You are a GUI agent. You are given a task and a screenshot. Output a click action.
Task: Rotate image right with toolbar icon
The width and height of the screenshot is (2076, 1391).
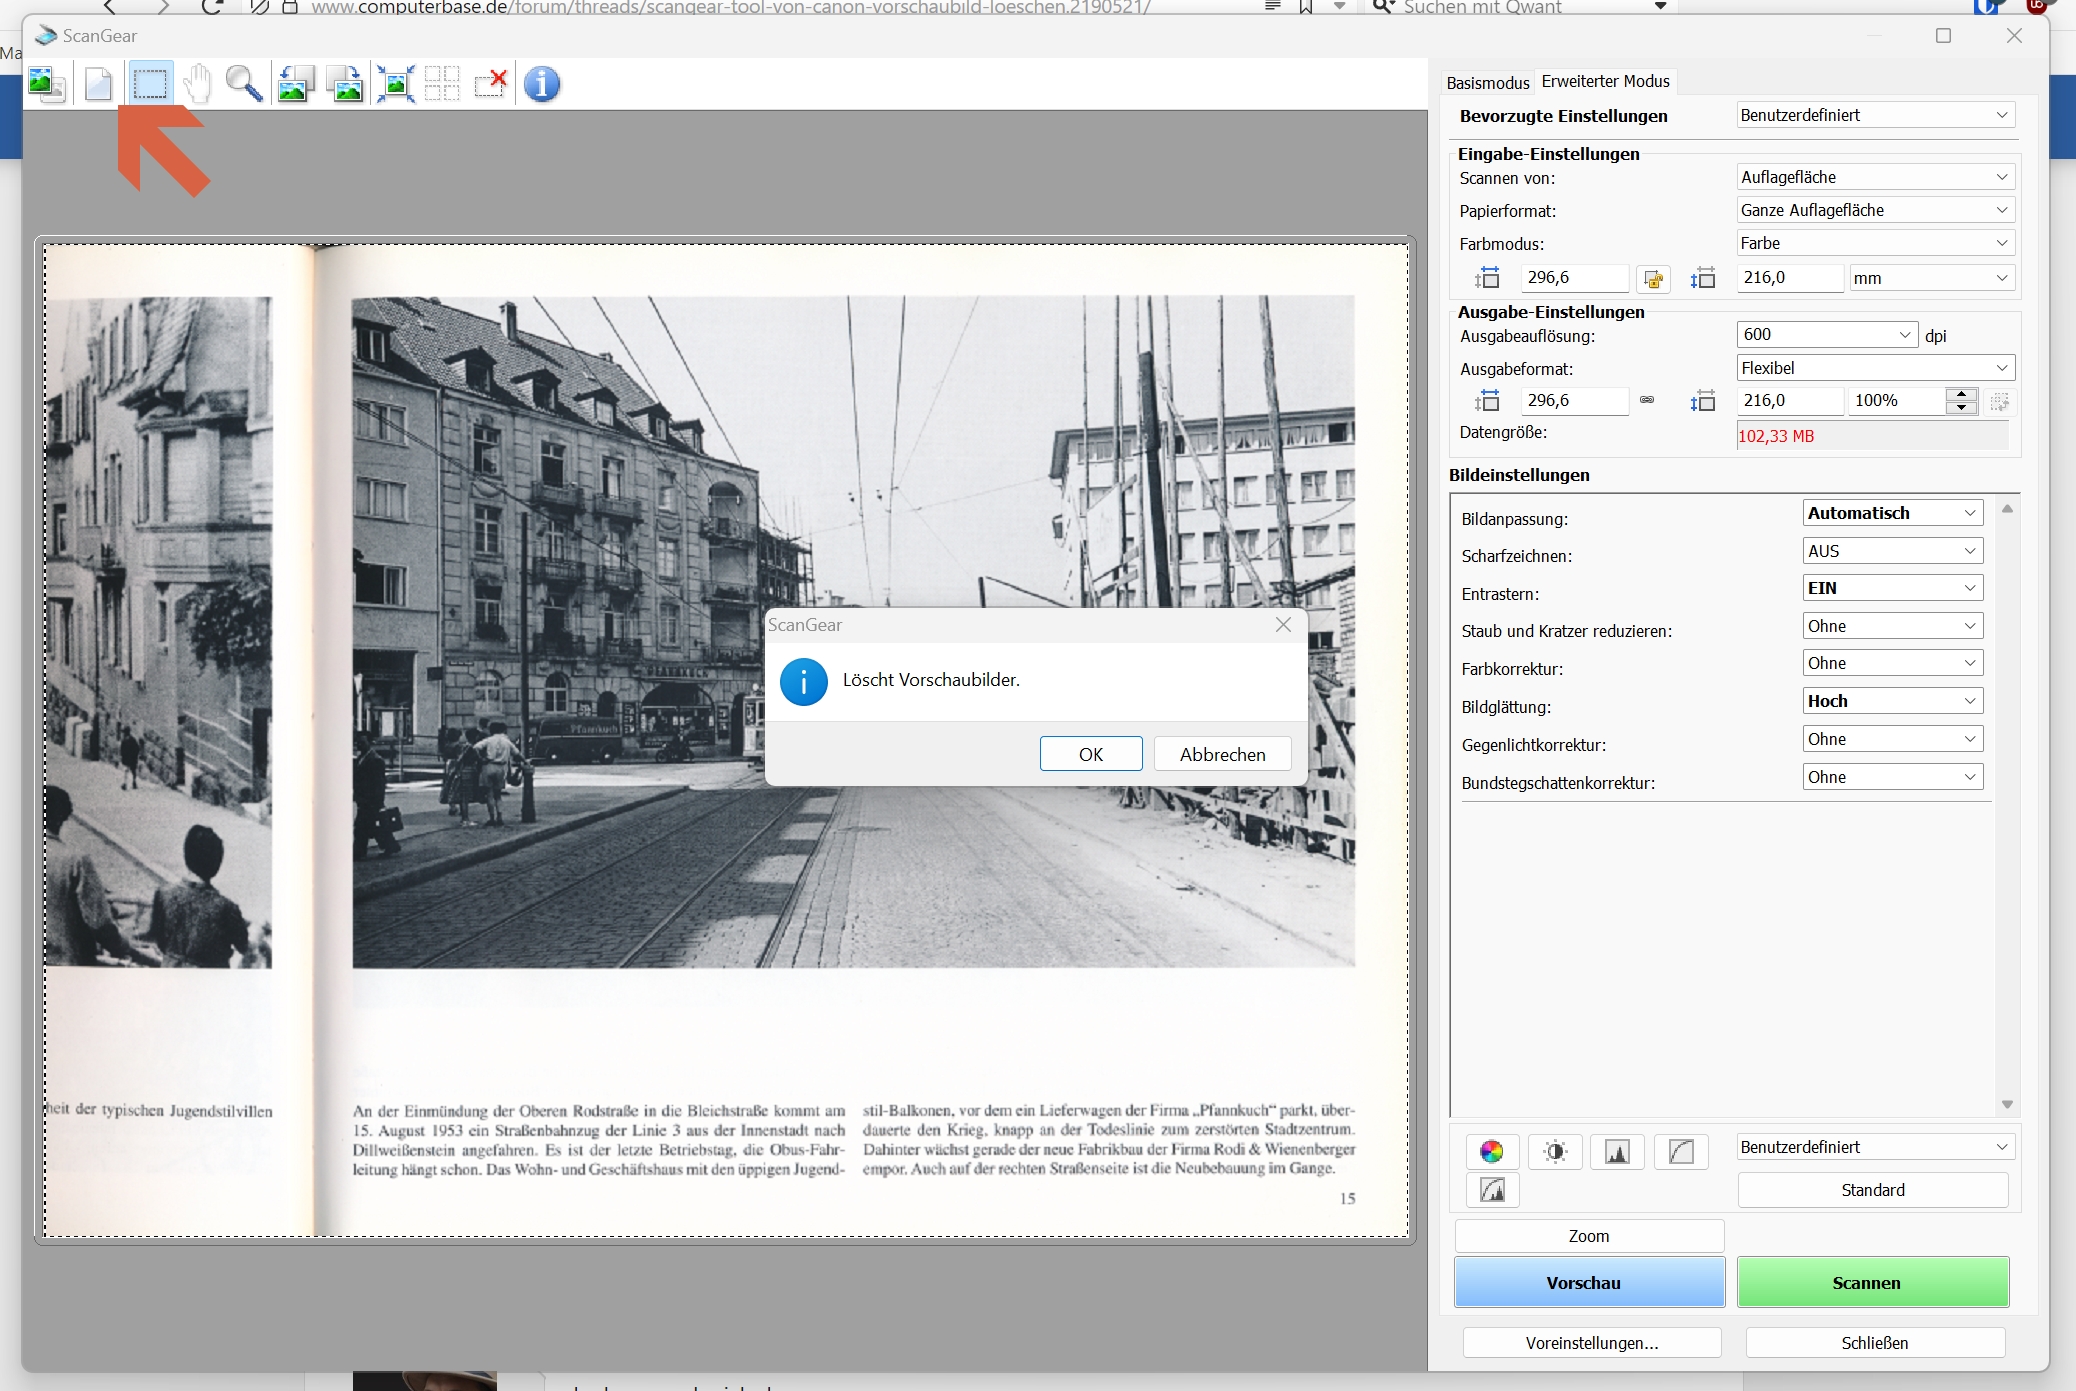click(x=345, y=84)
